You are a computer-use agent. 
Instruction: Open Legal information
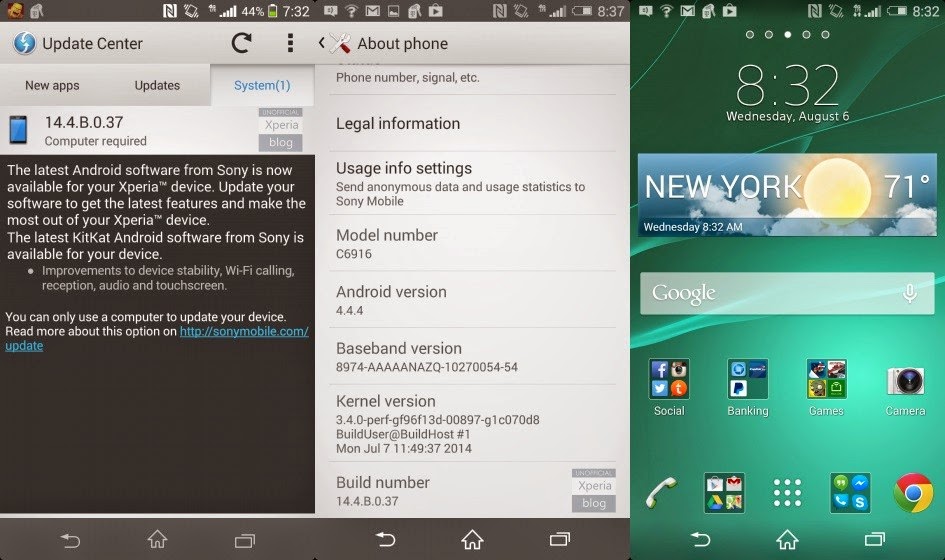click(472, 124)
